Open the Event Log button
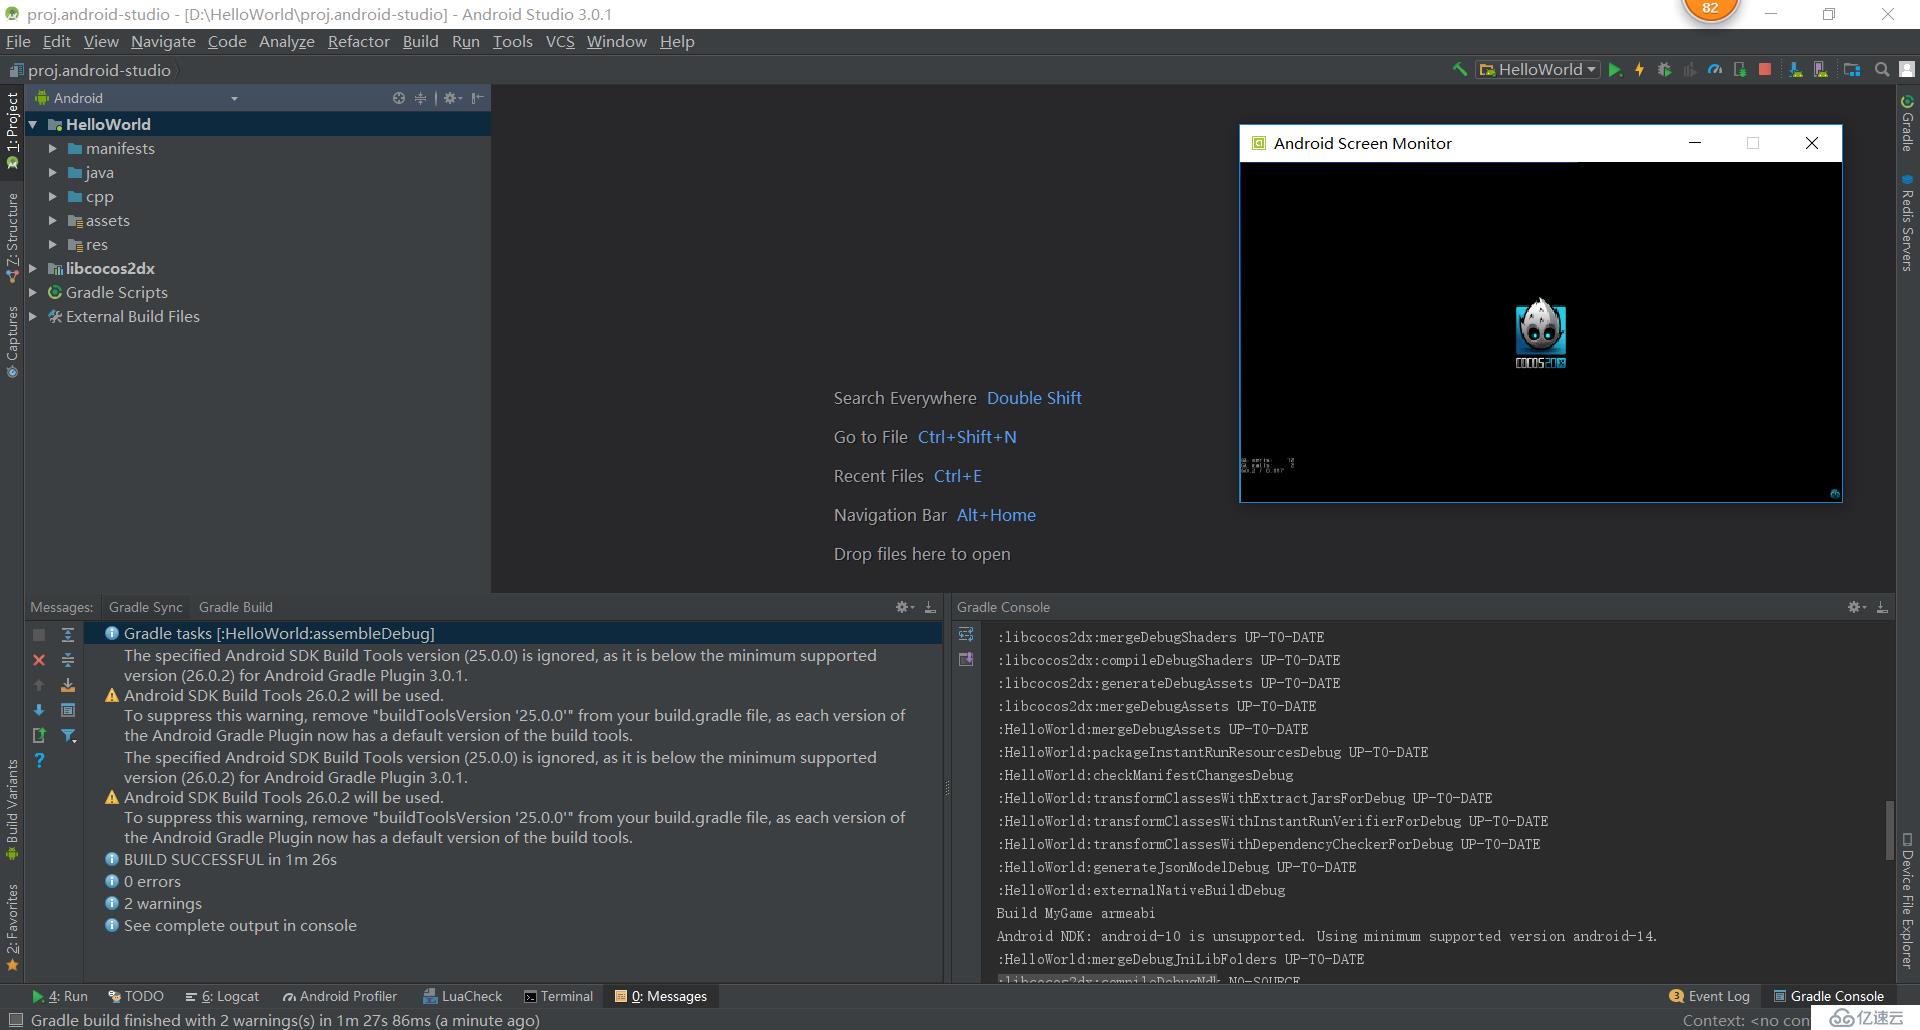Viewport: 1920px width, 1030px height. (1710, 996)
